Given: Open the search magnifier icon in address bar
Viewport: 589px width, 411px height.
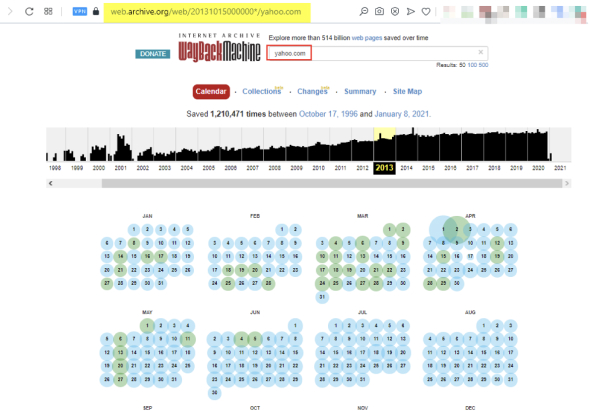Looking at the screenshot, I should 364,12.
